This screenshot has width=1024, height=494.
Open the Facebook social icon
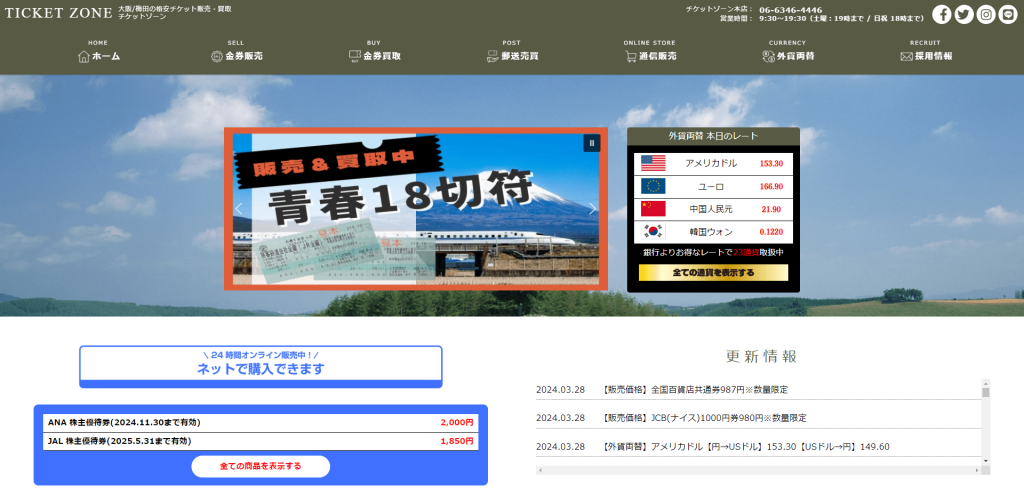pyautogui.click(x=942, y=14)
